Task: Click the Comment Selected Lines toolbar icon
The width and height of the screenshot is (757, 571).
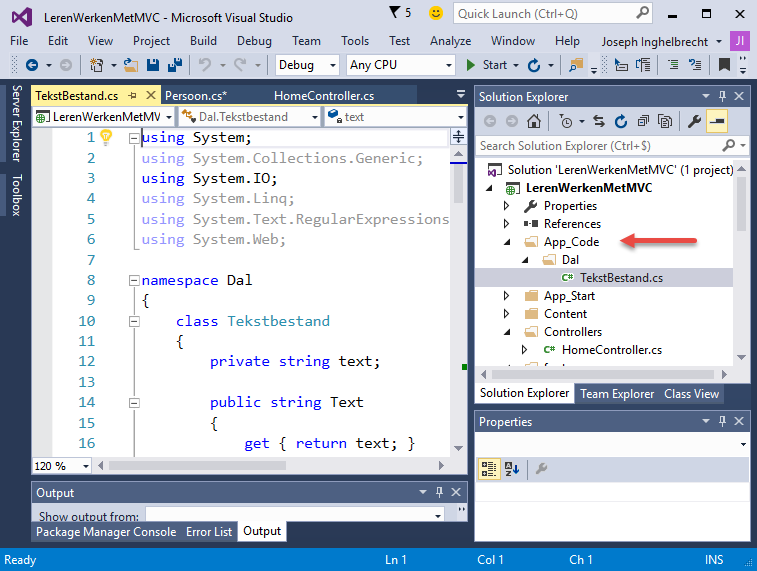Action: pos(673,65)
